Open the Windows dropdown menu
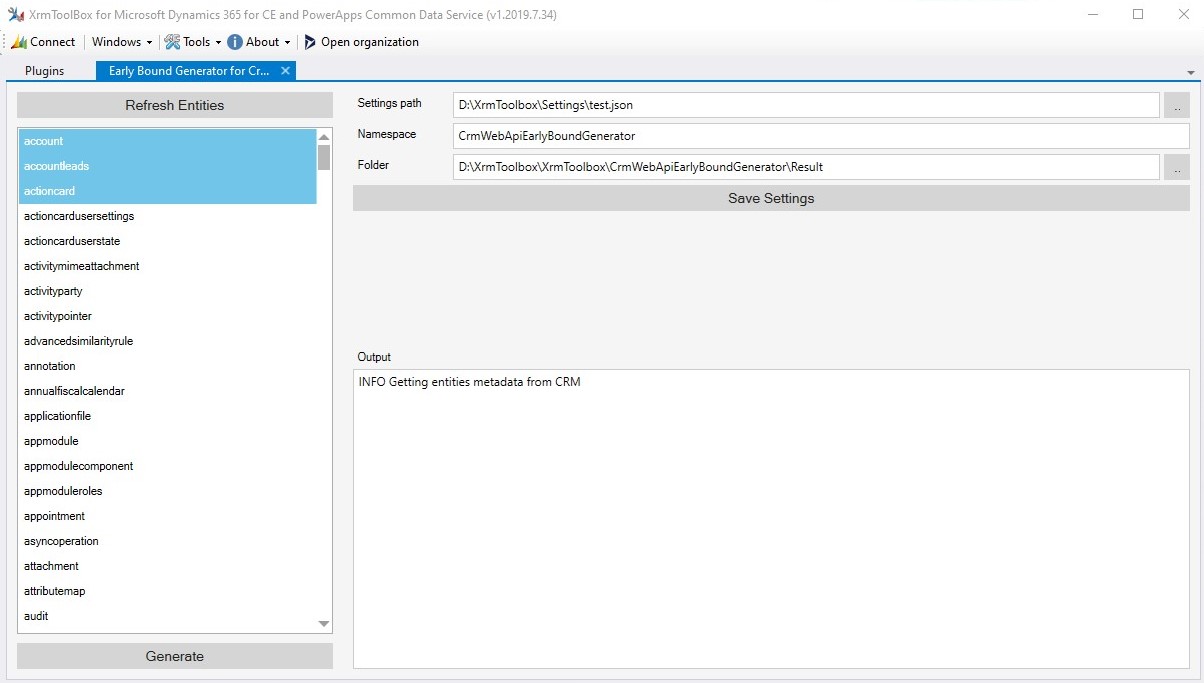Viewport: 1204px width, 683px height. 121,42
